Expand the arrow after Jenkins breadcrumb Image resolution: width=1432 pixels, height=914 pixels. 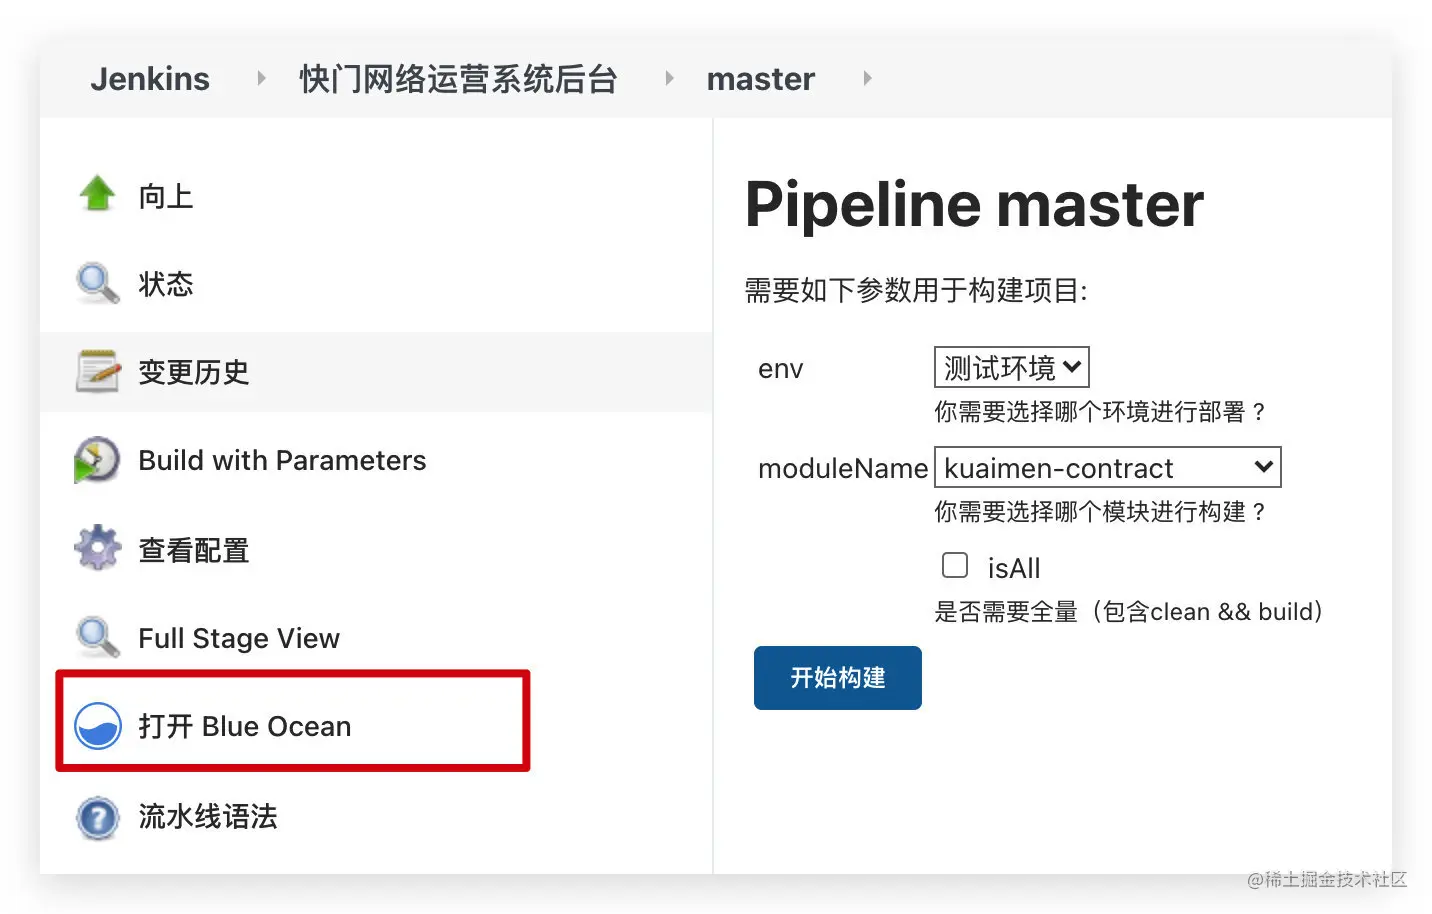coord(261,78)
